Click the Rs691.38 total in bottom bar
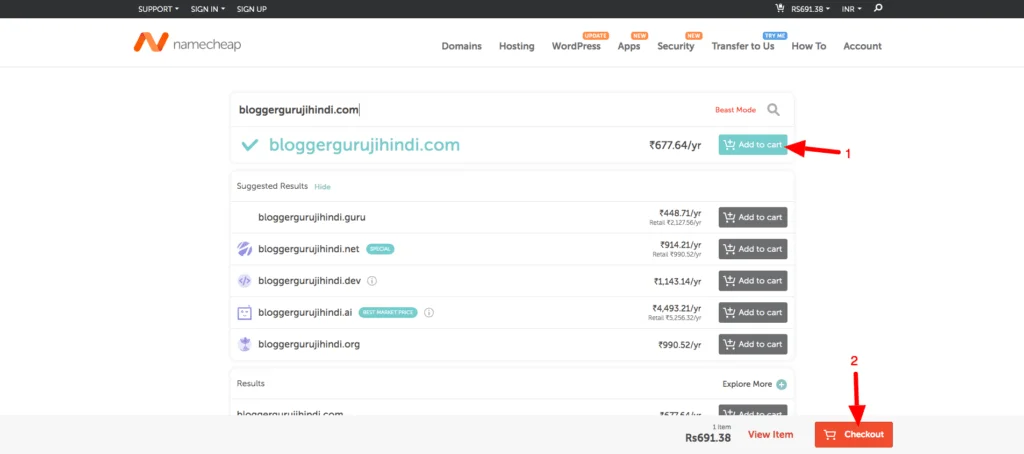This screenshot has height=454, width=1024. click(708, 438)
